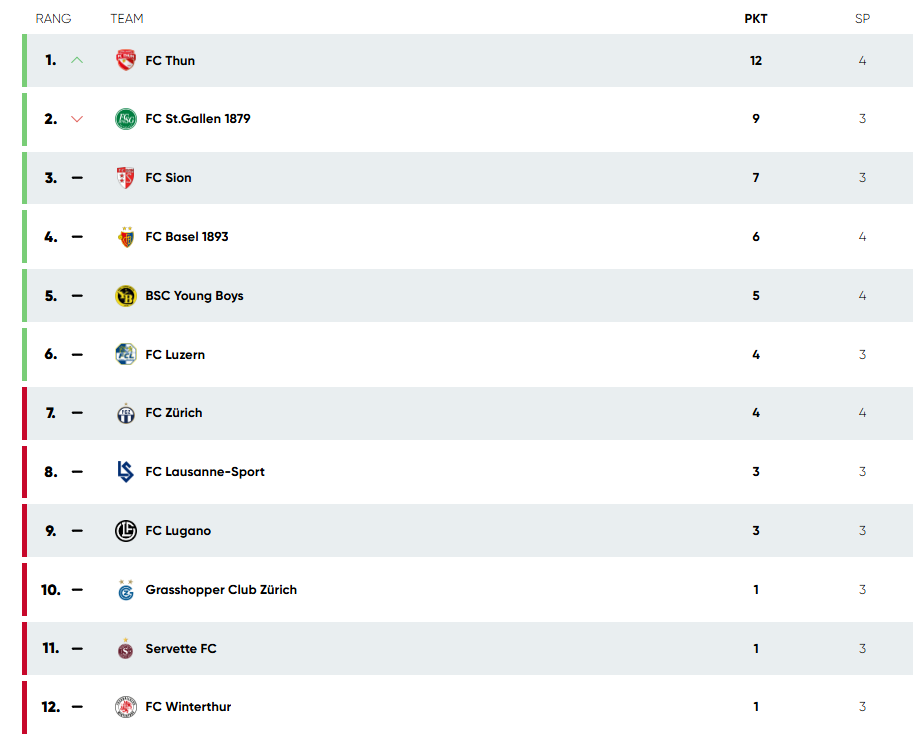
Task: Open the FC Winterthur club logo
Action: 126,707
